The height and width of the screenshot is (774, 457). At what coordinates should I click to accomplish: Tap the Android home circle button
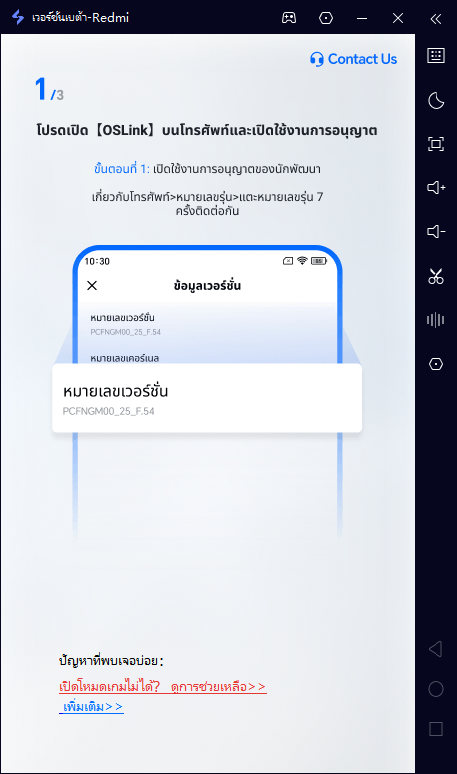[436, 689]
